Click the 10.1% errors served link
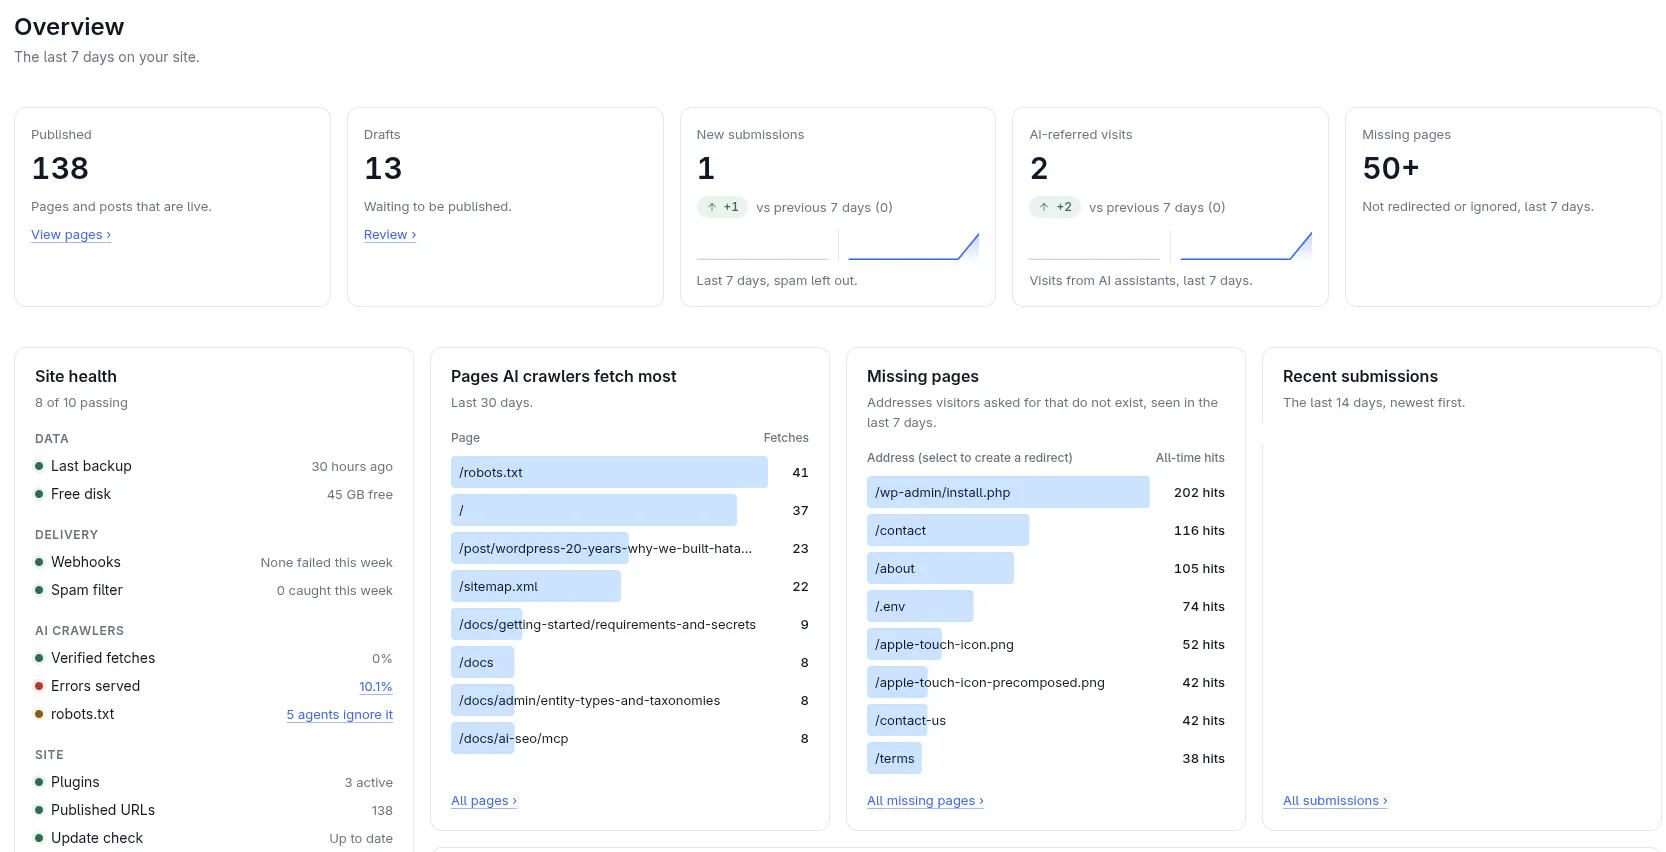 [376, 687]
